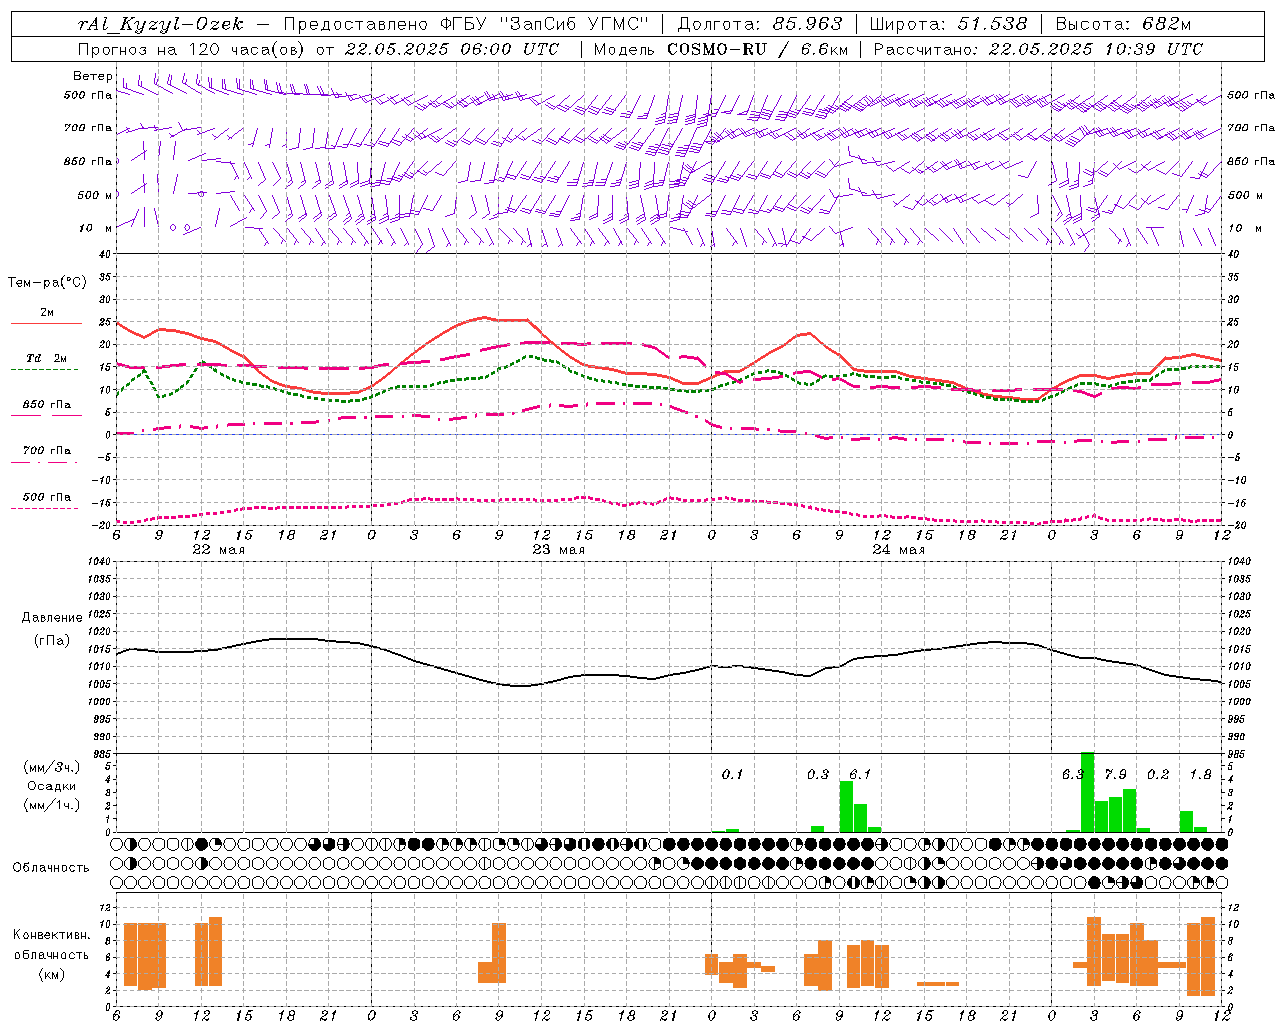Image resolution: width=1280 pixels, height=1024 pixels.
Task: Click the '22 мая' date label
Action: click(x=218, y=550)
